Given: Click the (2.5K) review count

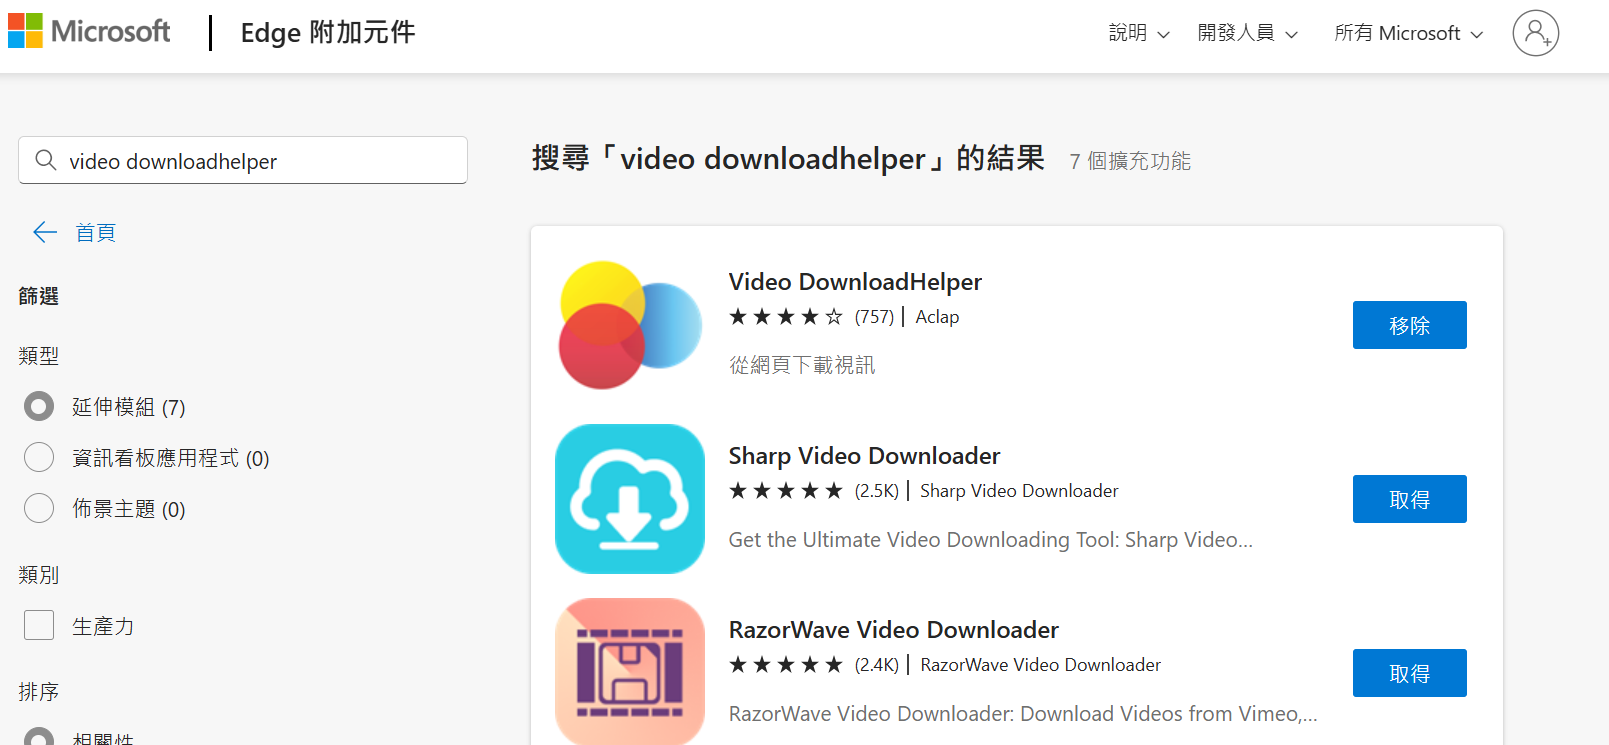Looking at the screenshot, I should 877,491.
